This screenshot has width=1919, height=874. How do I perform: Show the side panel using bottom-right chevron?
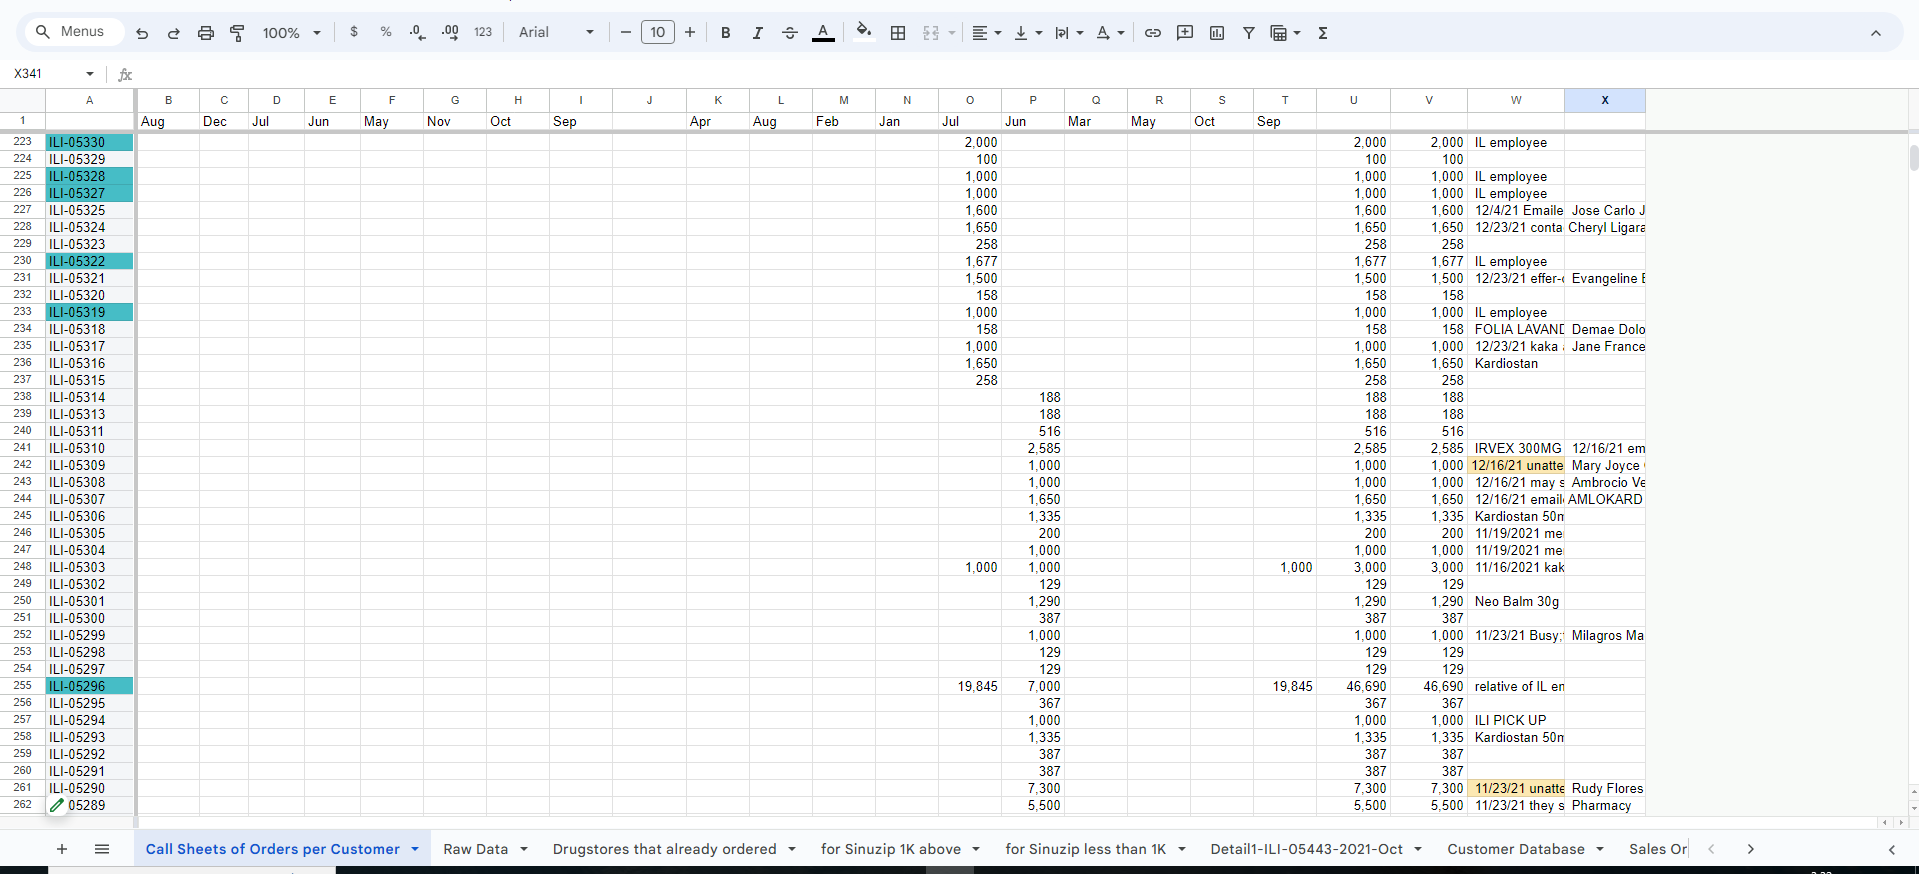tap(1892, 849)
